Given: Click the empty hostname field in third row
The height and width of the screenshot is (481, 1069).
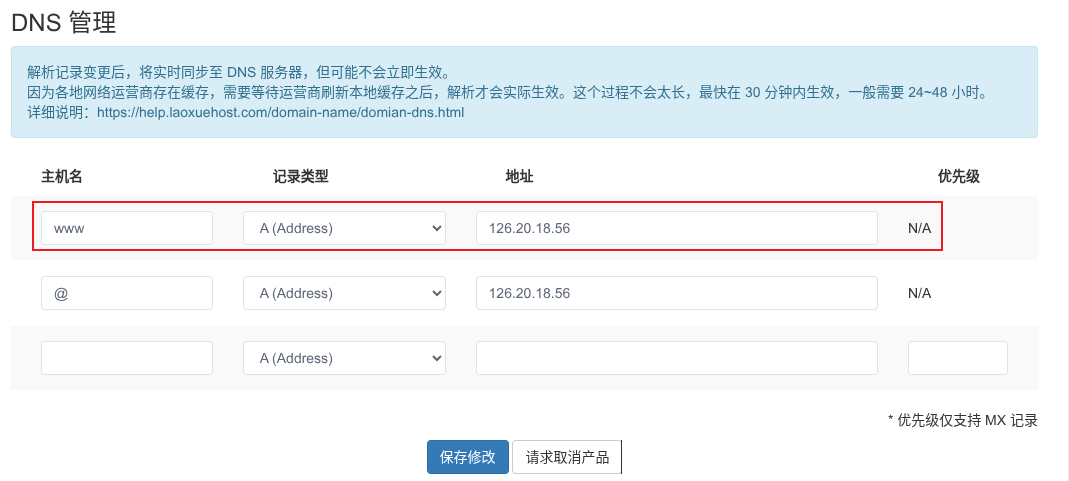Looking at the screenshot, I should (126, 358).
